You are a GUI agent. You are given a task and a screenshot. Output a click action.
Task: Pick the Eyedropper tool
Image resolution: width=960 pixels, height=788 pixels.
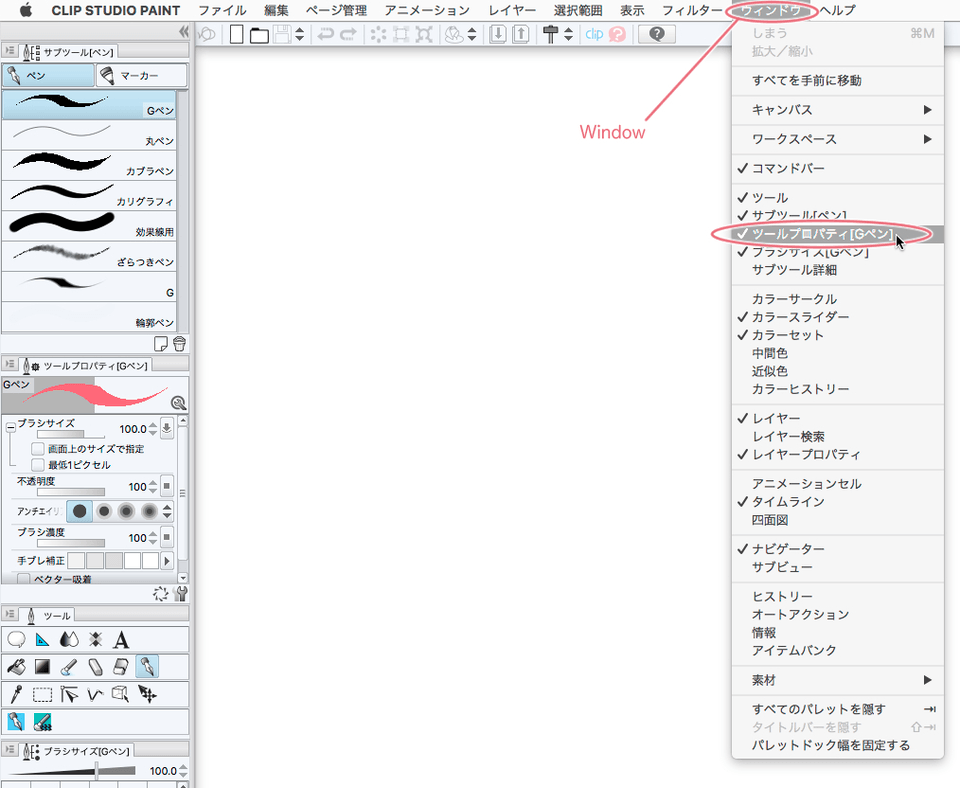point(16,694)
